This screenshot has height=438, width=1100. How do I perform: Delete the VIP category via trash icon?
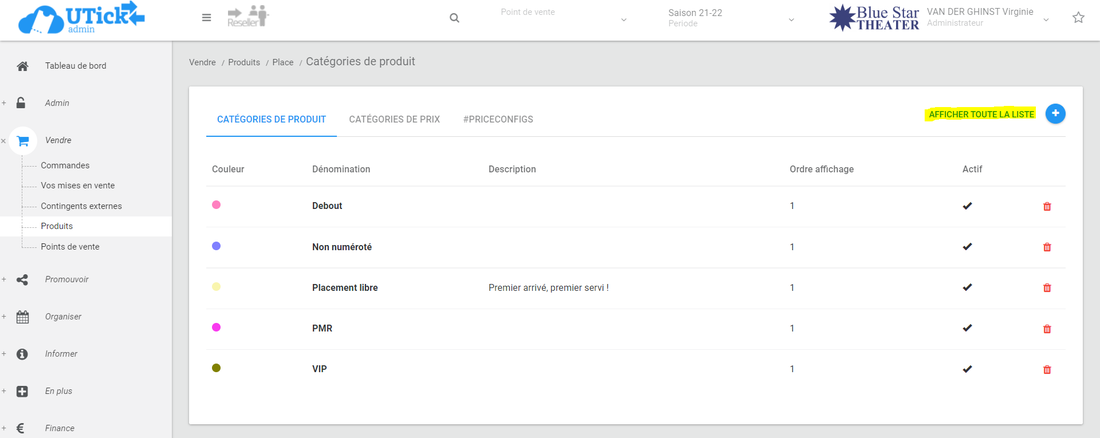click(x=1047, y=370)
